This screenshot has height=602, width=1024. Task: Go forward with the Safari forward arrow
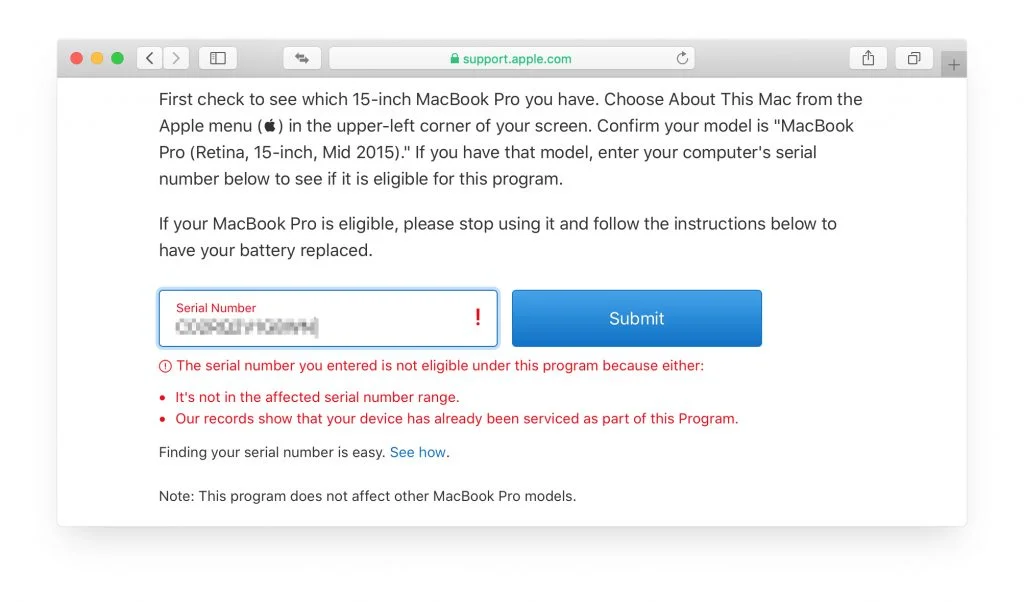176,58
